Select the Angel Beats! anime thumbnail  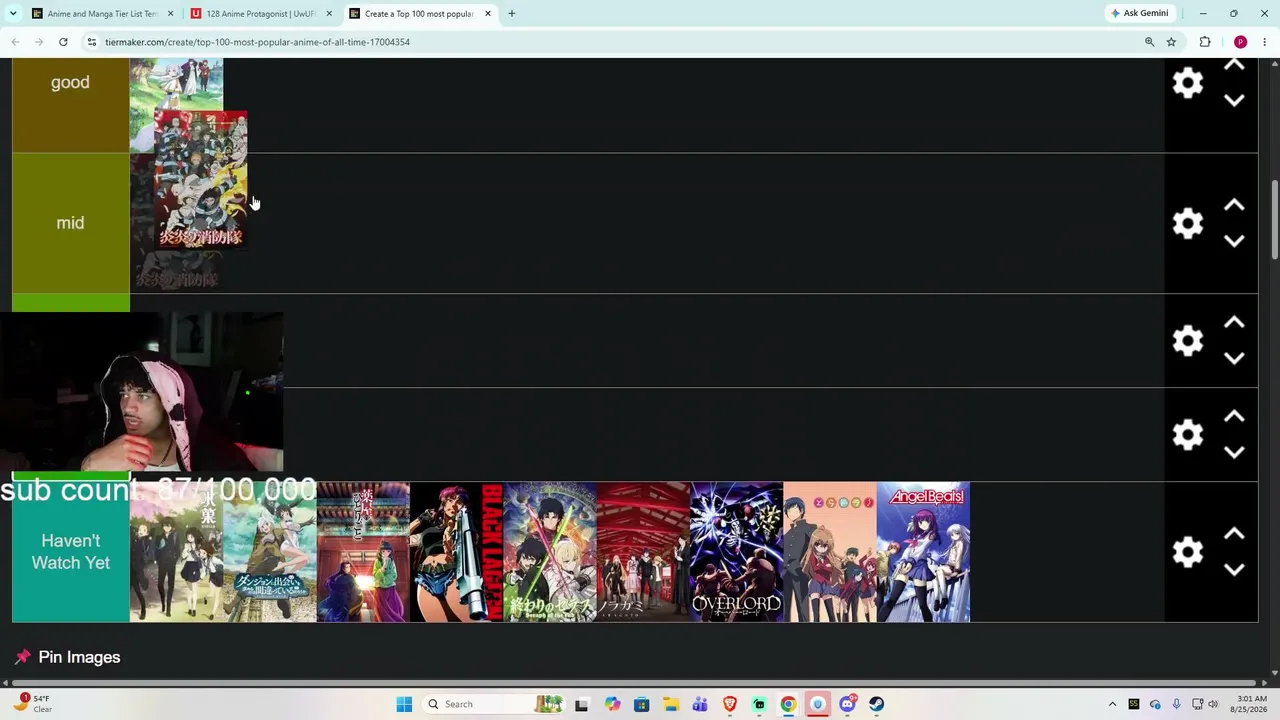pos(923,552)
